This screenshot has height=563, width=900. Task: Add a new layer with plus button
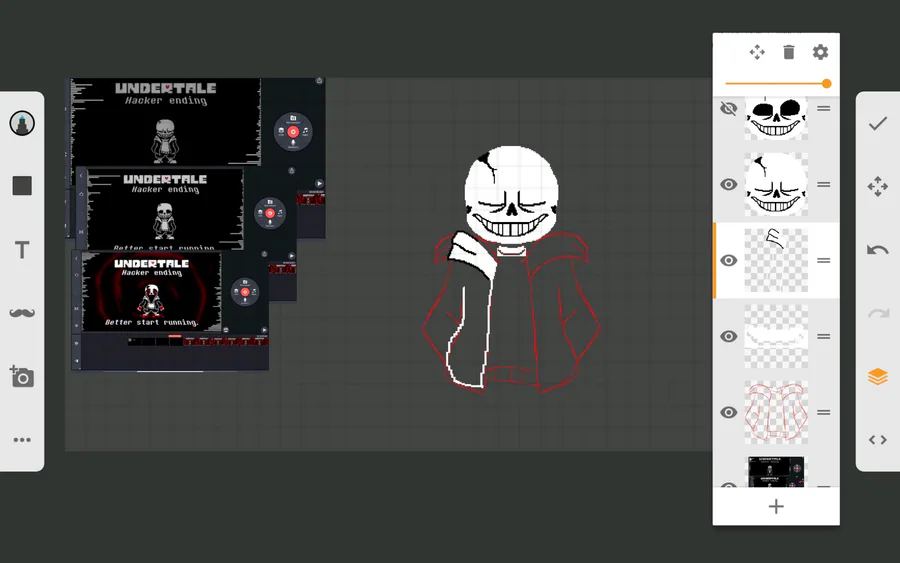(776, 506)
